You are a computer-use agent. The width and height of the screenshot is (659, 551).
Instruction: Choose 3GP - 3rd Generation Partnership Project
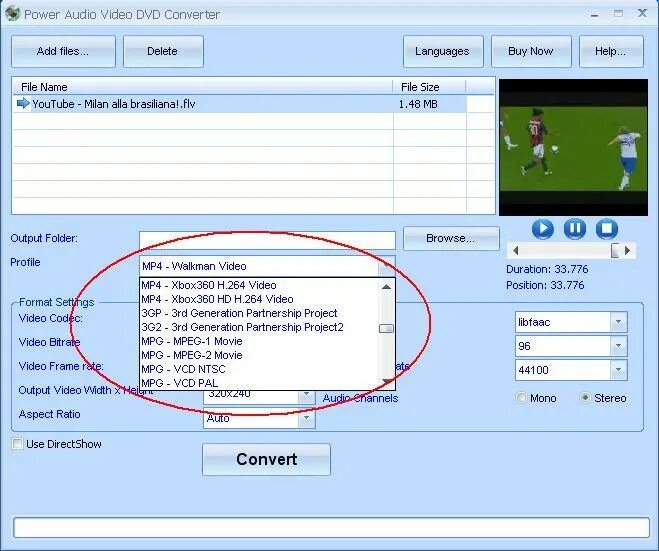(259, 313)
